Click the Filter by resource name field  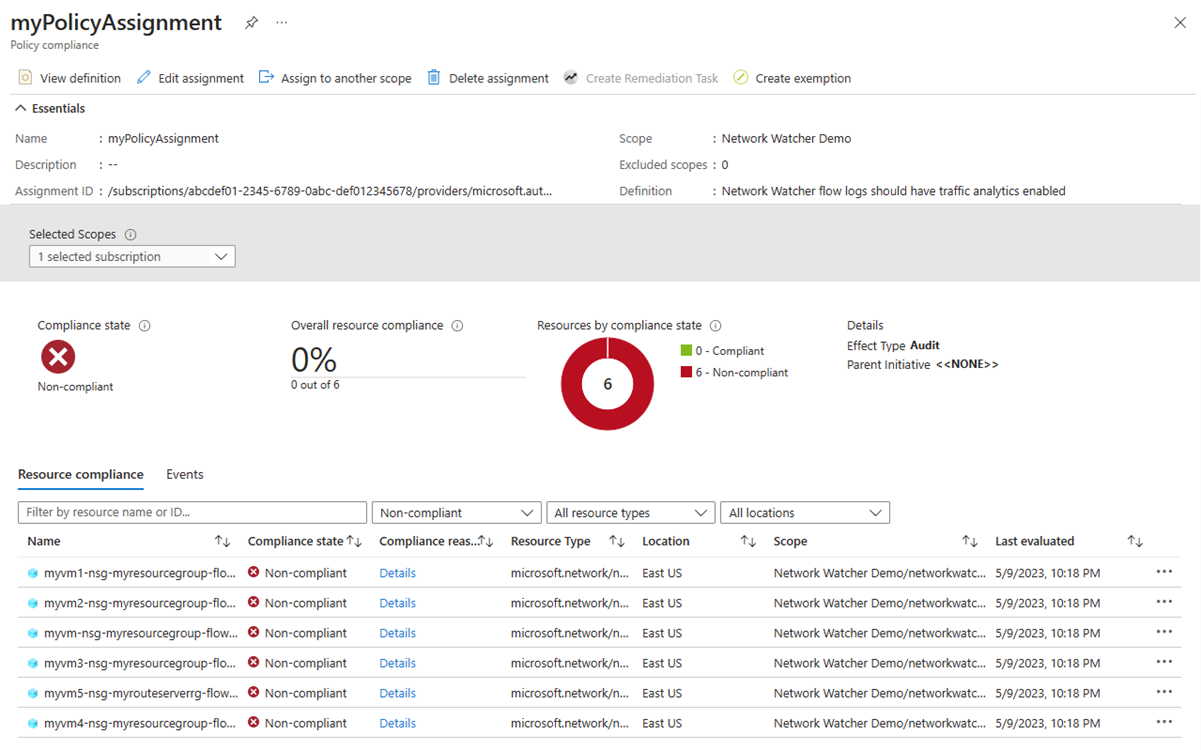pyautogui.click(x=192, y=513)
